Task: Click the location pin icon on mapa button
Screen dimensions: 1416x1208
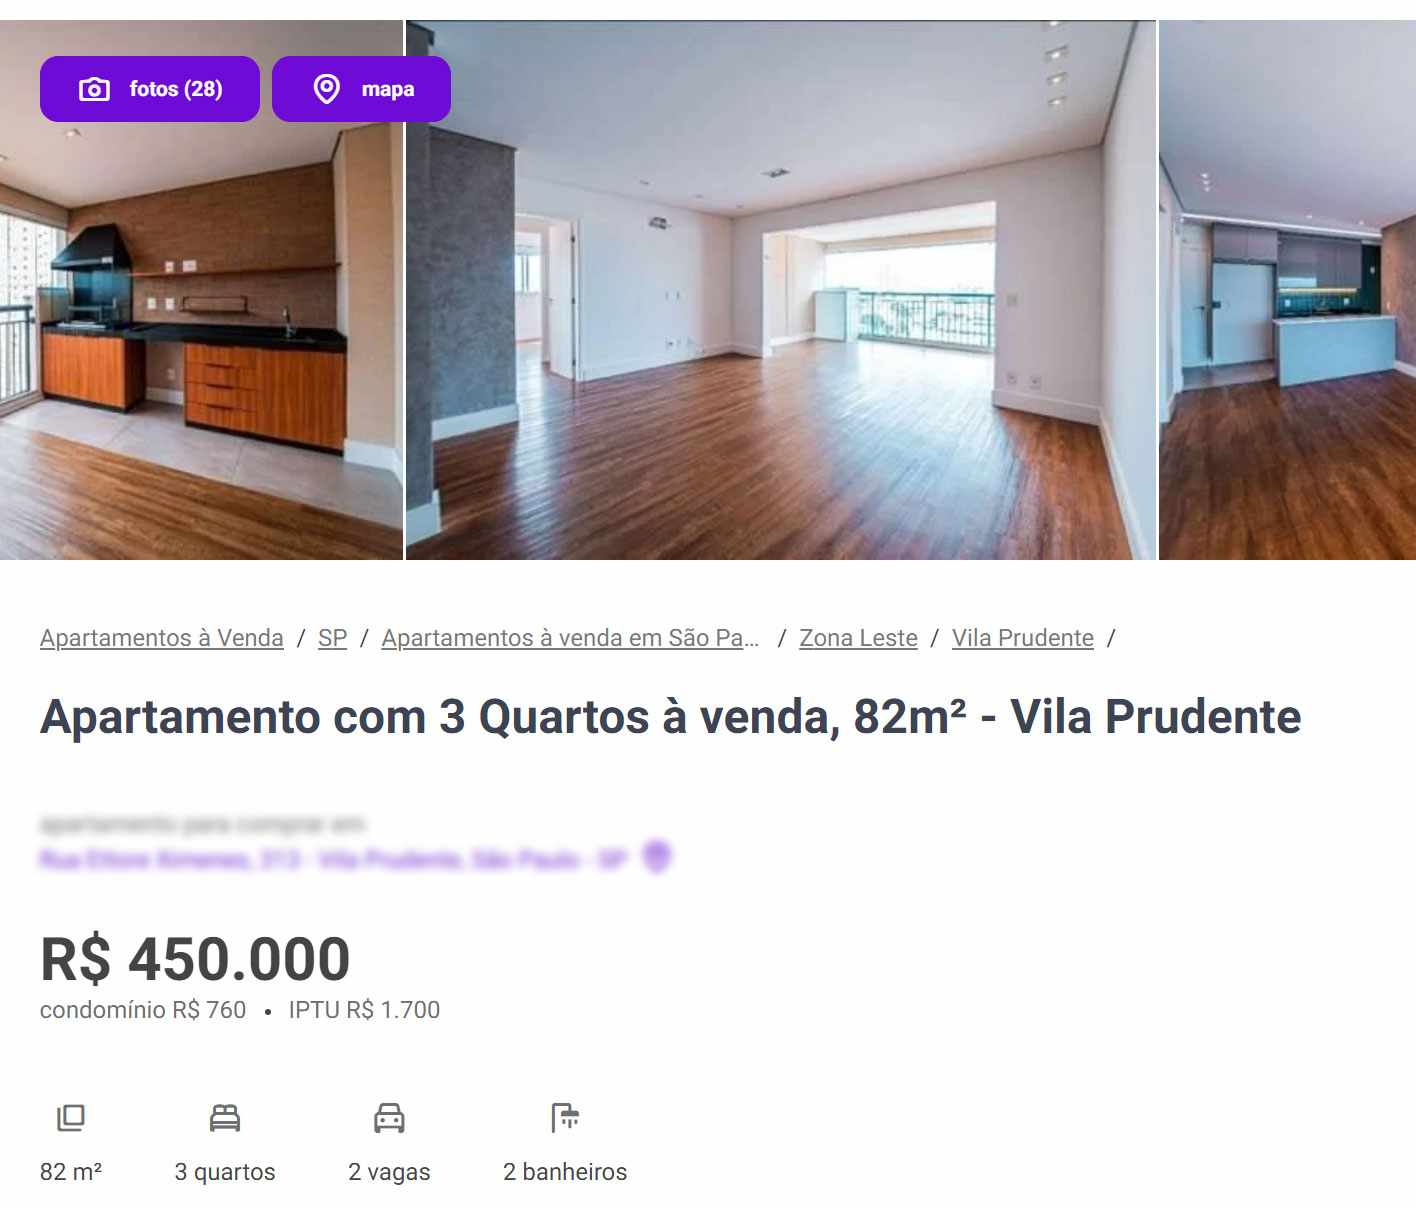Action: click(x=326, y=89)
